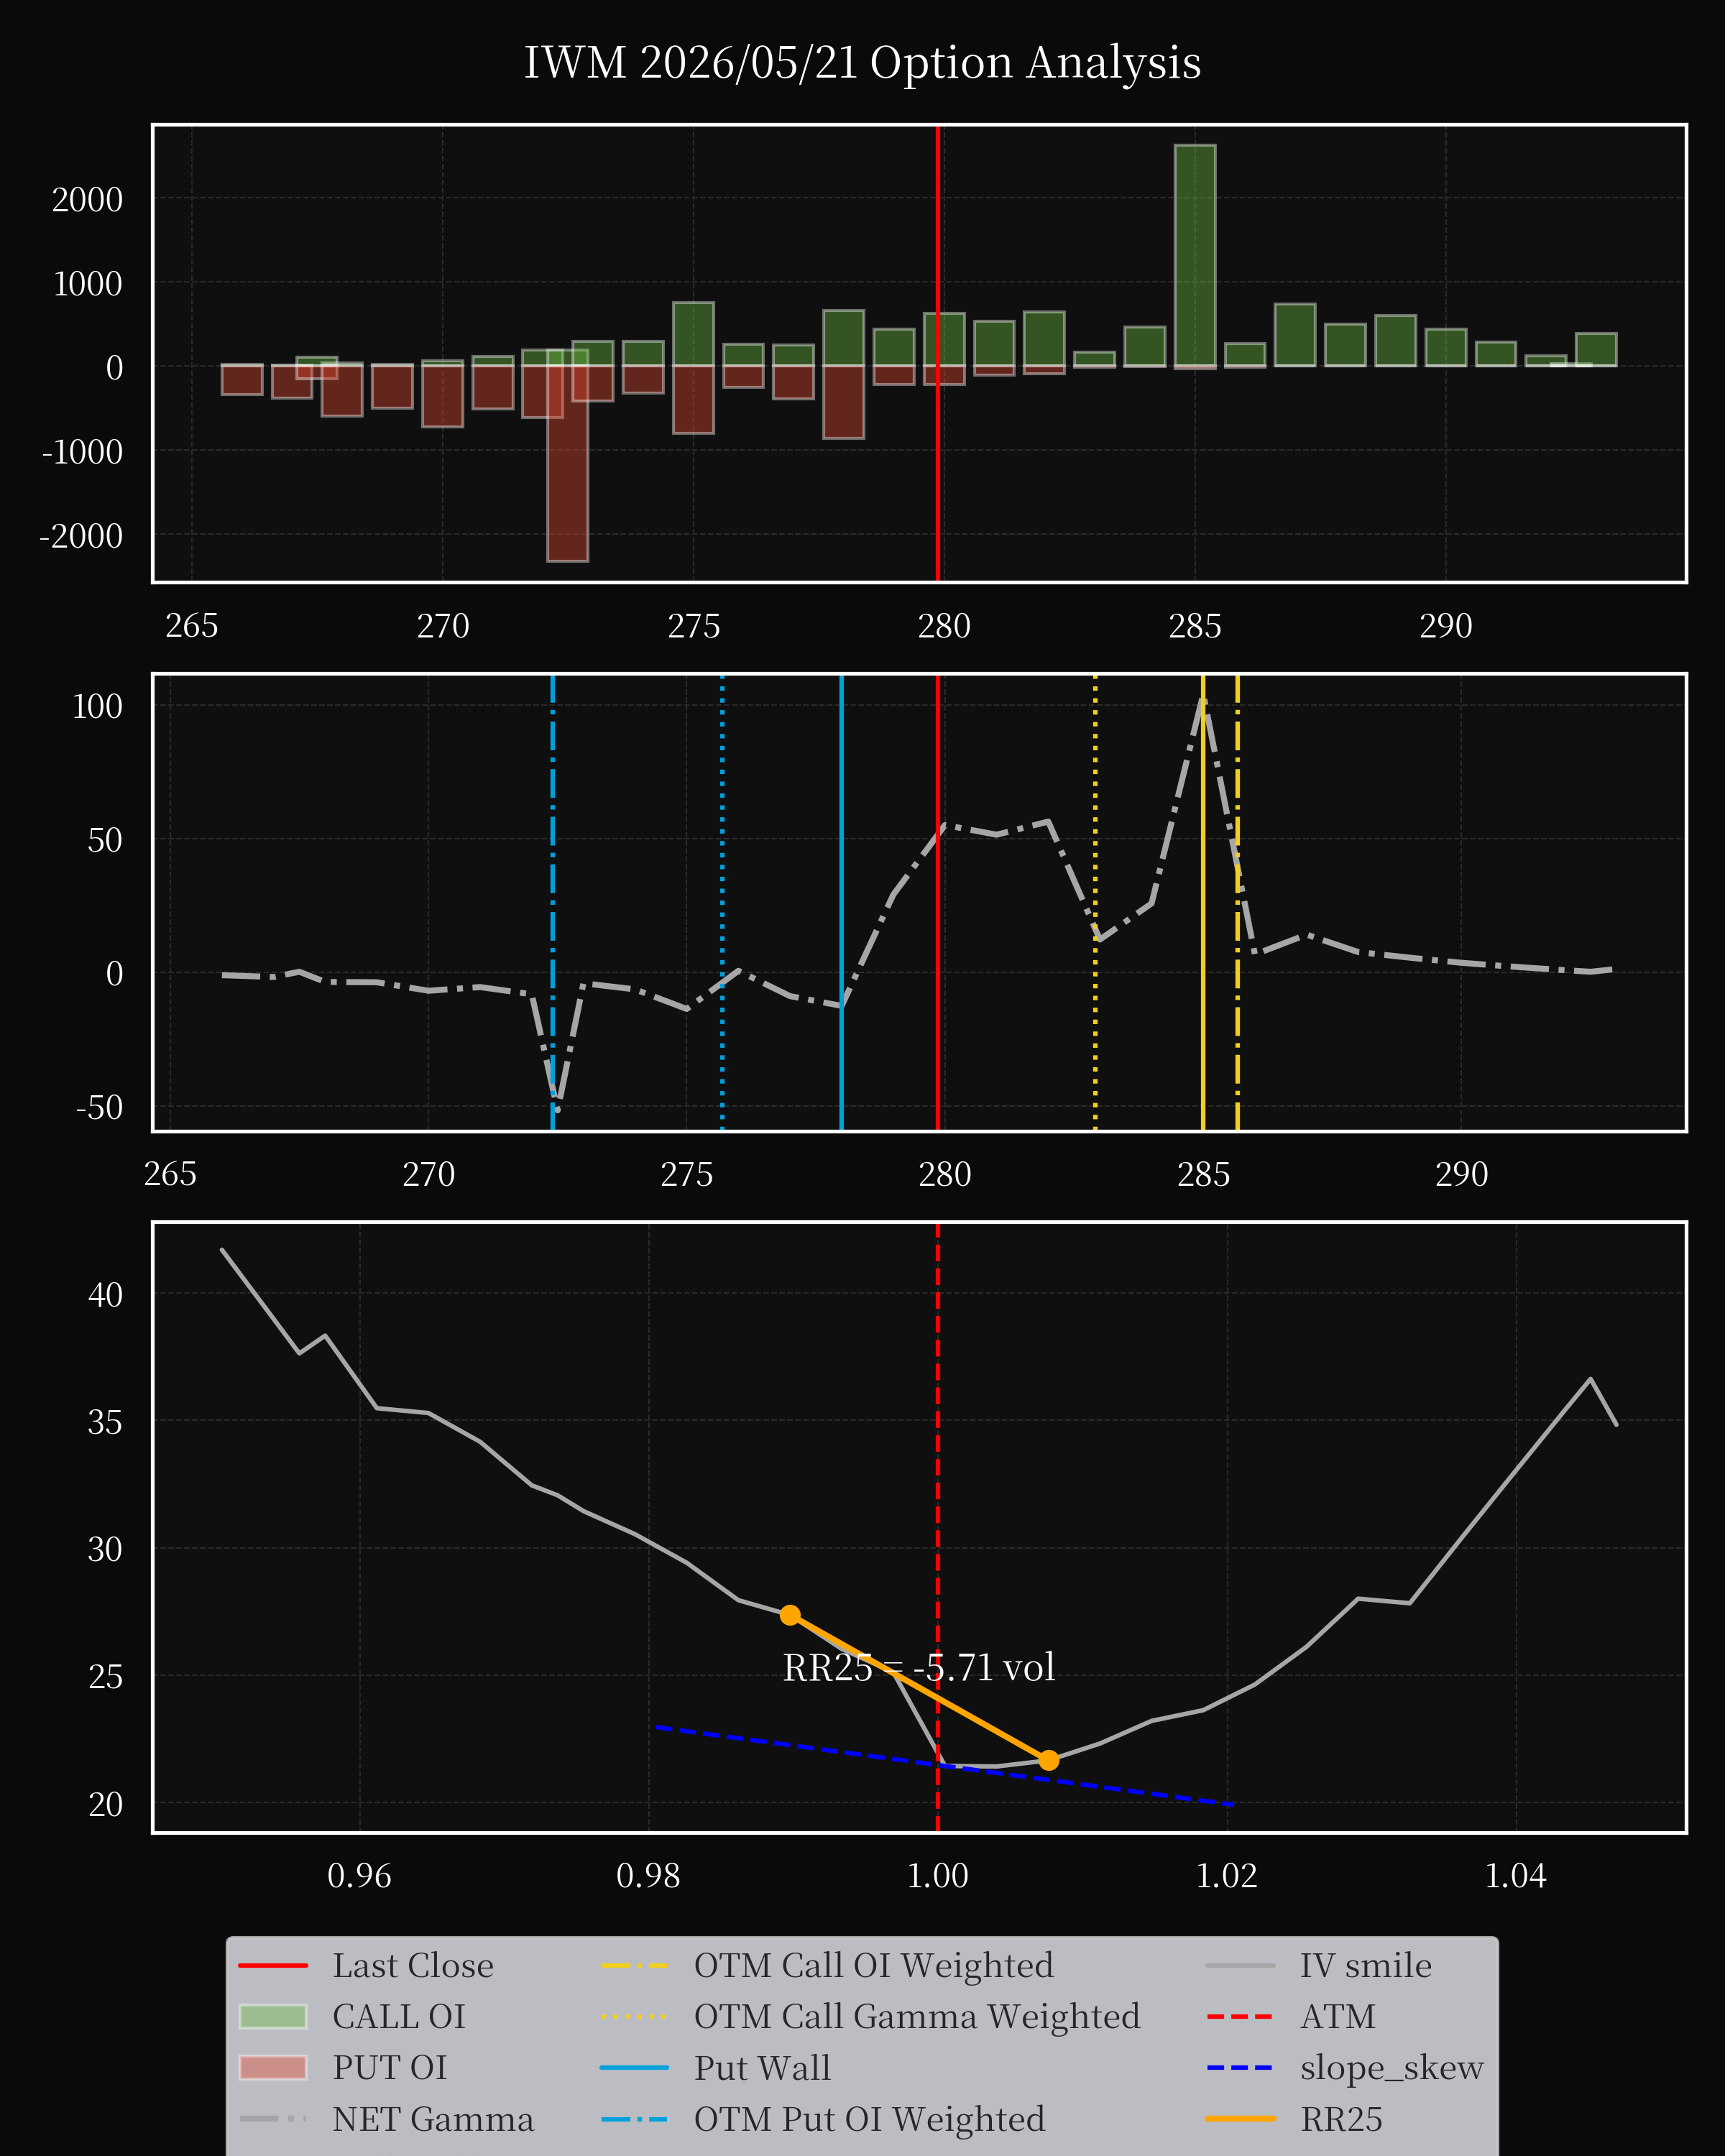
Task: Click the red PUT OI legend swatch
Action: pyautogui.click(x=273, y=2067)
